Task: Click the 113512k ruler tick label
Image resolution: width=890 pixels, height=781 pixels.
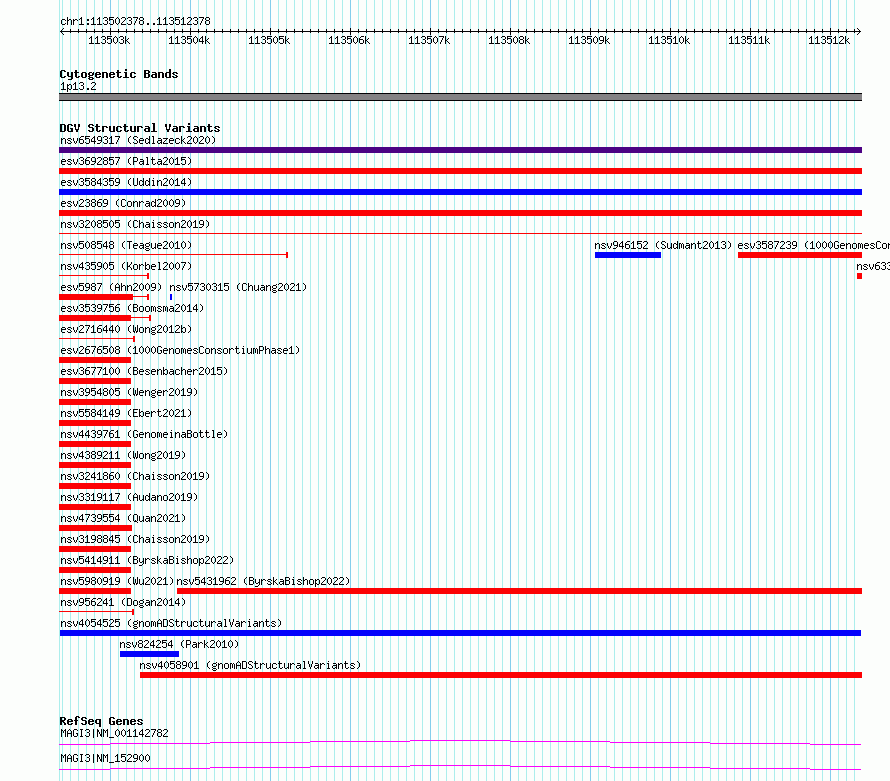Action: (829, 40)
